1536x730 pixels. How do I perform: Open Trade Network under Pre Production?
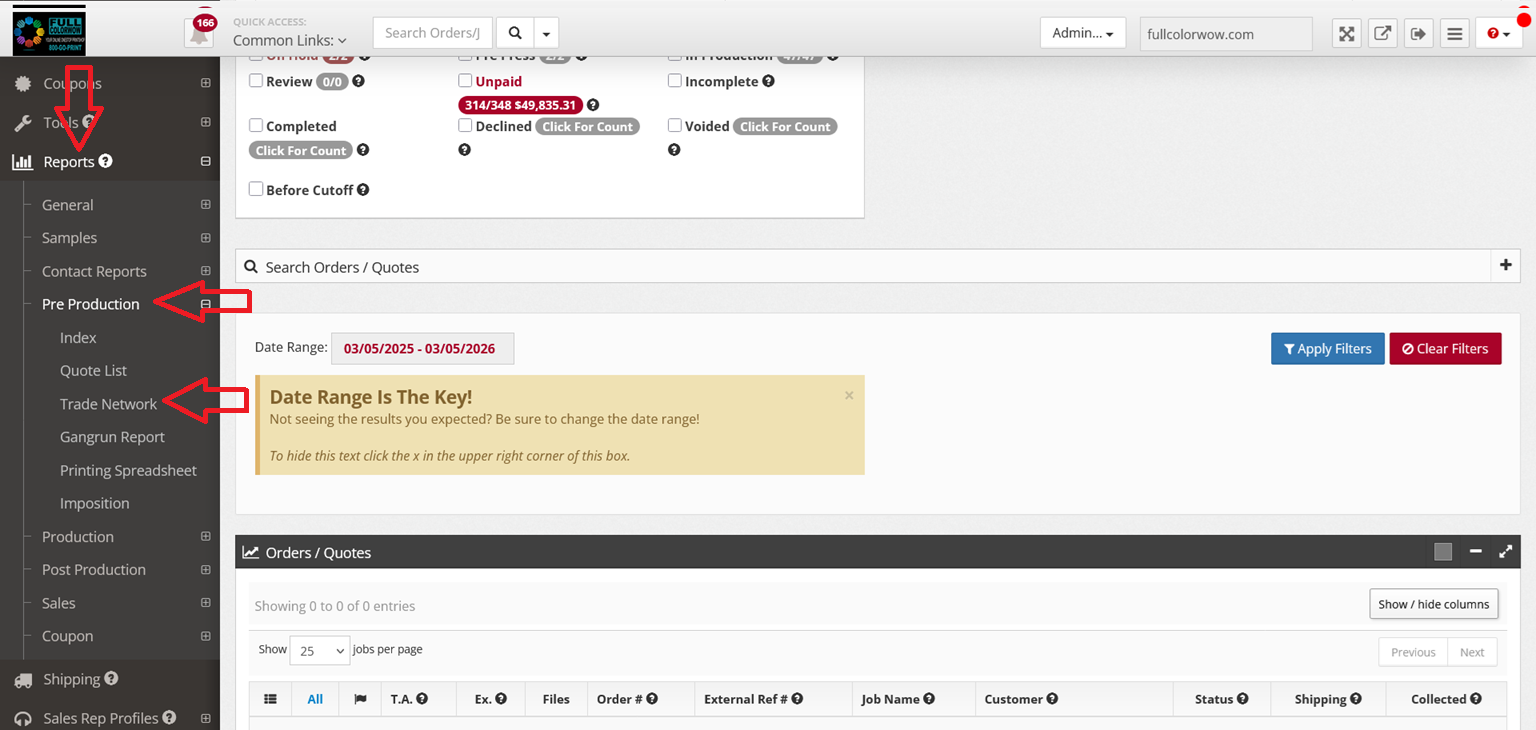tap(108, 404)
